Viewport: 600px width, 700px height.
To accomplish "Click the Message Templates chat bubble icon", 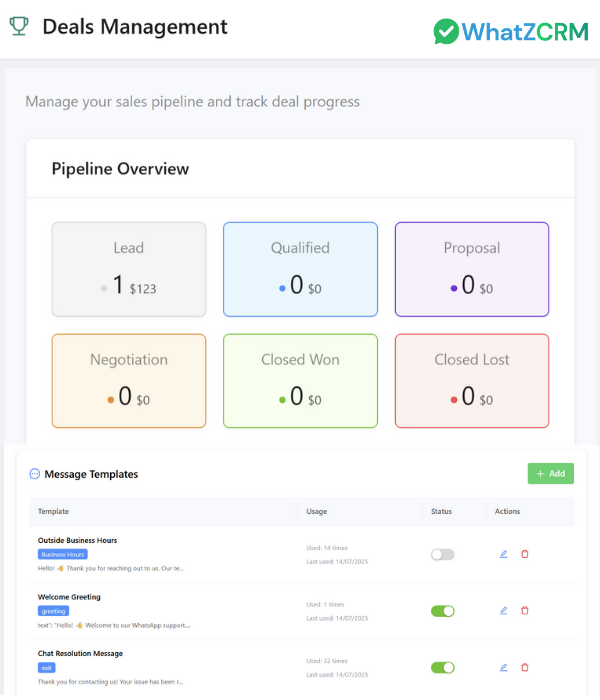I will [35, 474].
